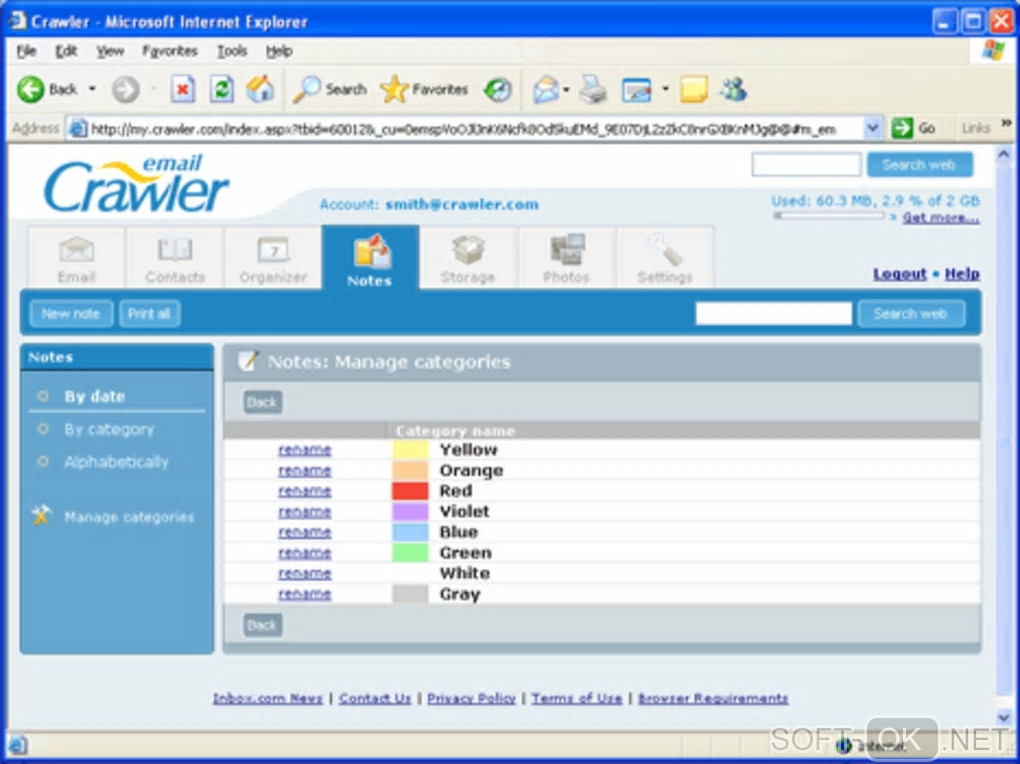Click the Windows flag logo

click(993, 51)
